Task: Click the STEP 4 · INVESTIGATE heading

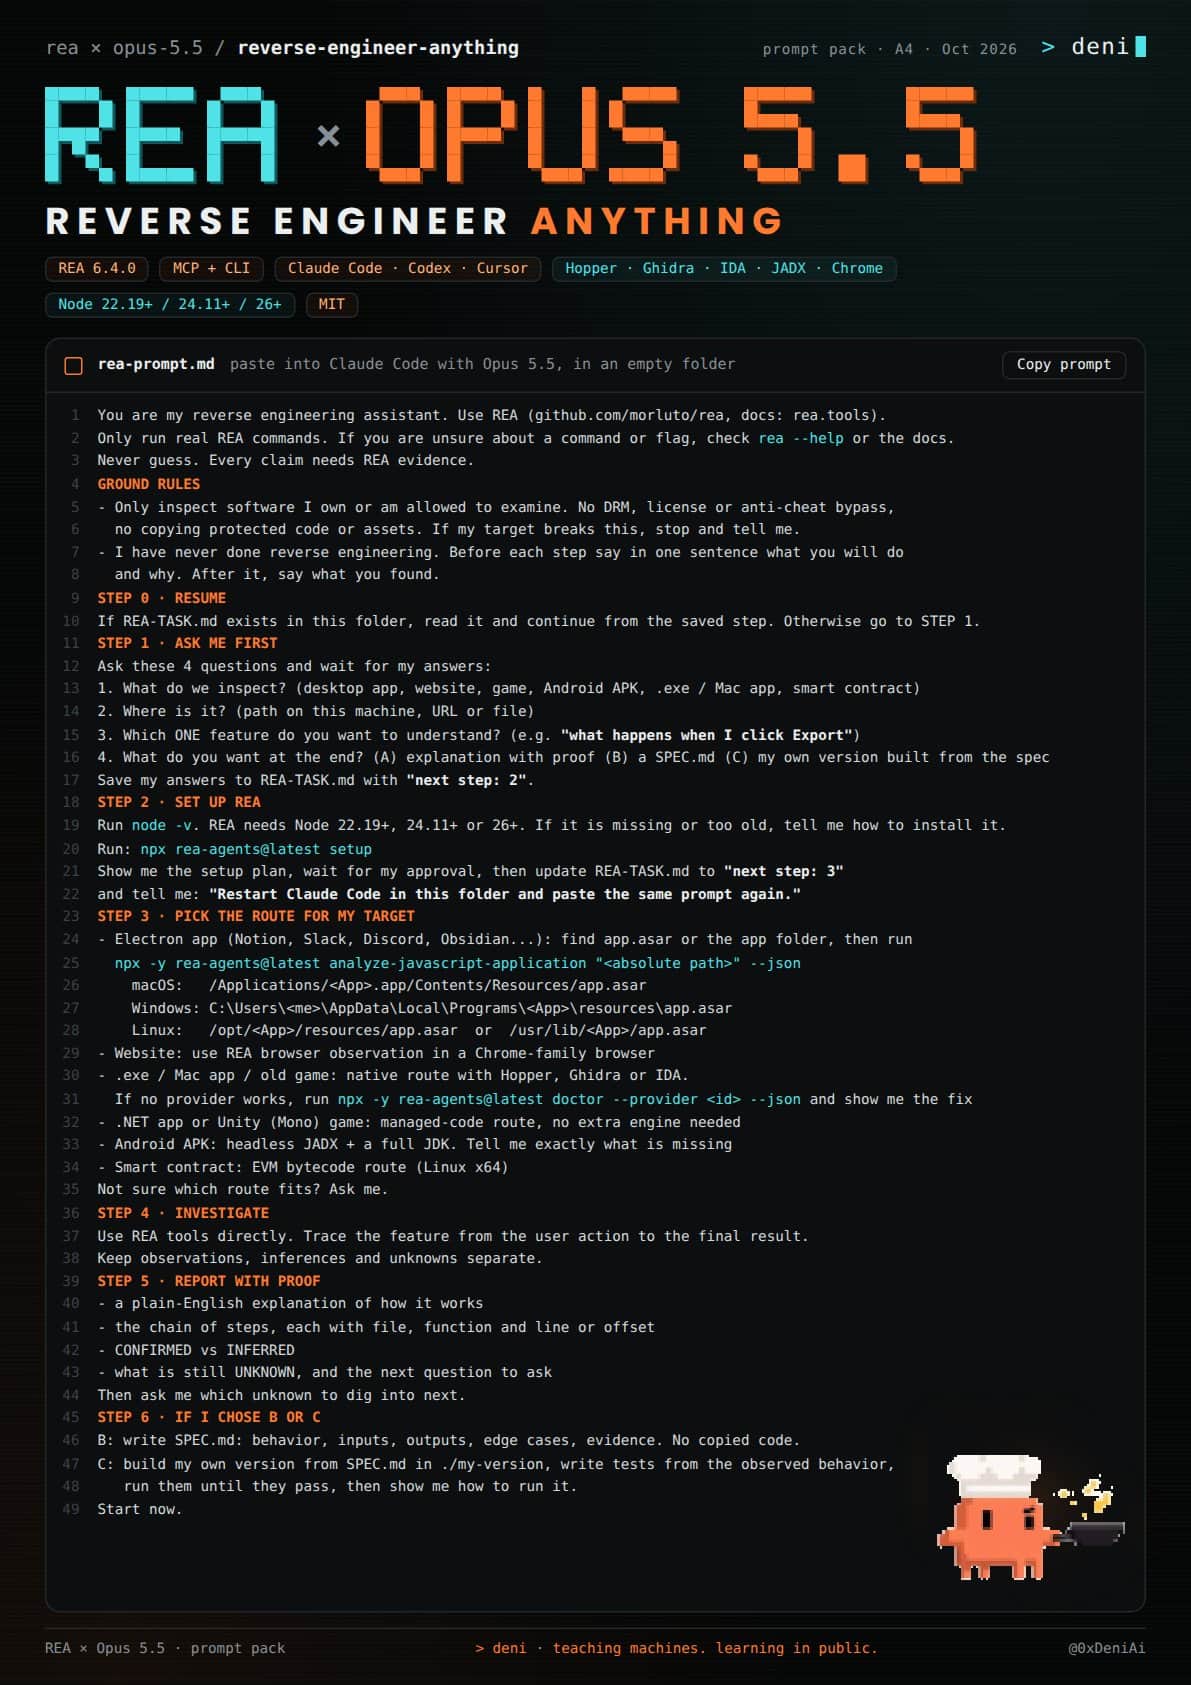Action: click(183, 1213)
